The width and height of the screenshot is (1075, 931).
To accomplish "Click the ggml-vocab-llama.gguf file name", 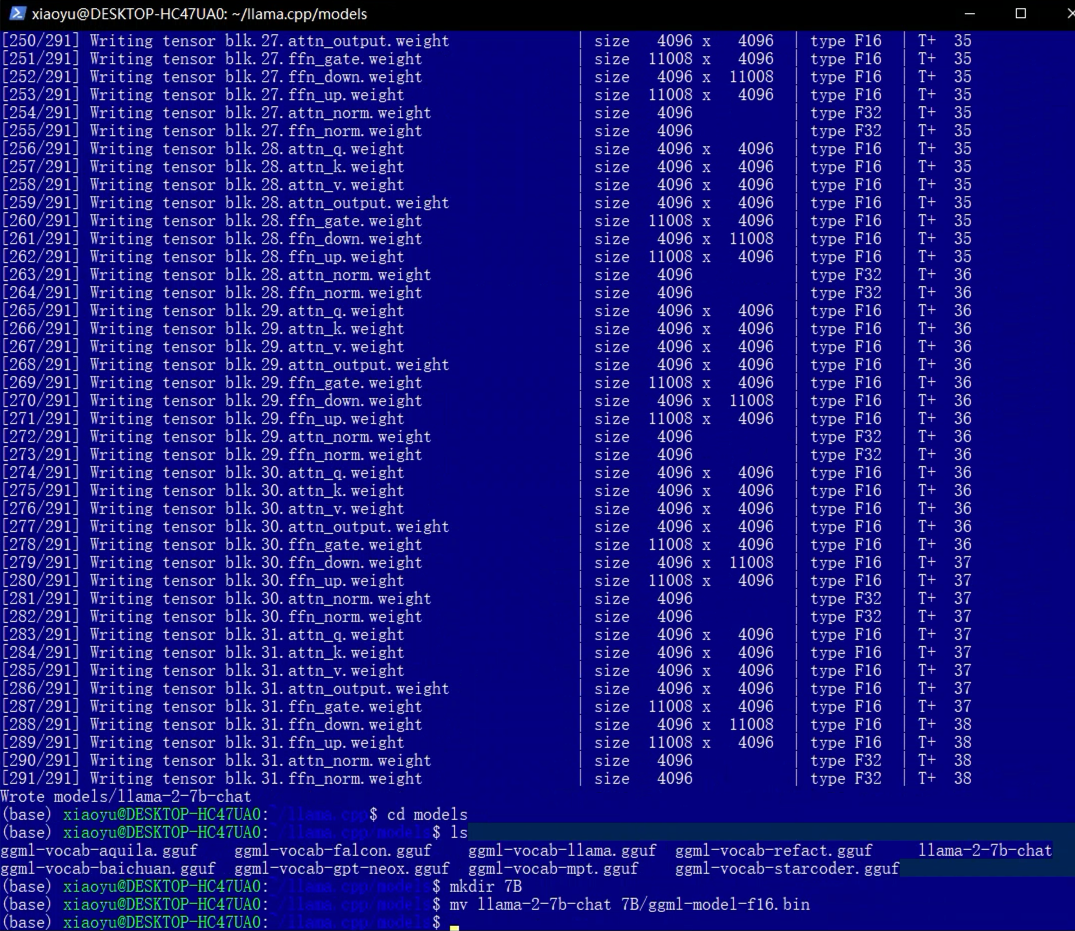I will click(x=562, y=851).
